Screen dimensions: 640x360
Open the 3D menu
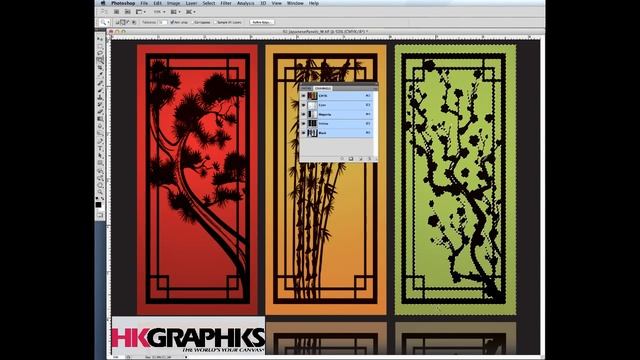(x=263, y=3)
